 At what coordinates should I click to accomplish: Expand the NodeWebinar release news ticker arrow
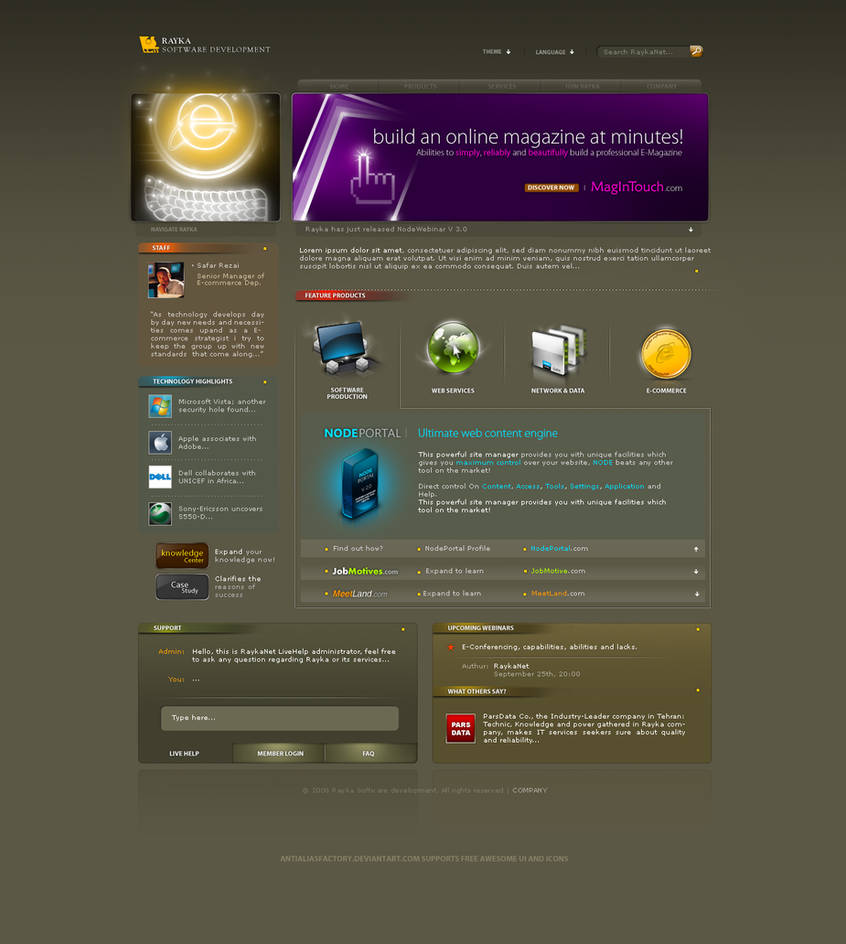[x=691, y=229]
